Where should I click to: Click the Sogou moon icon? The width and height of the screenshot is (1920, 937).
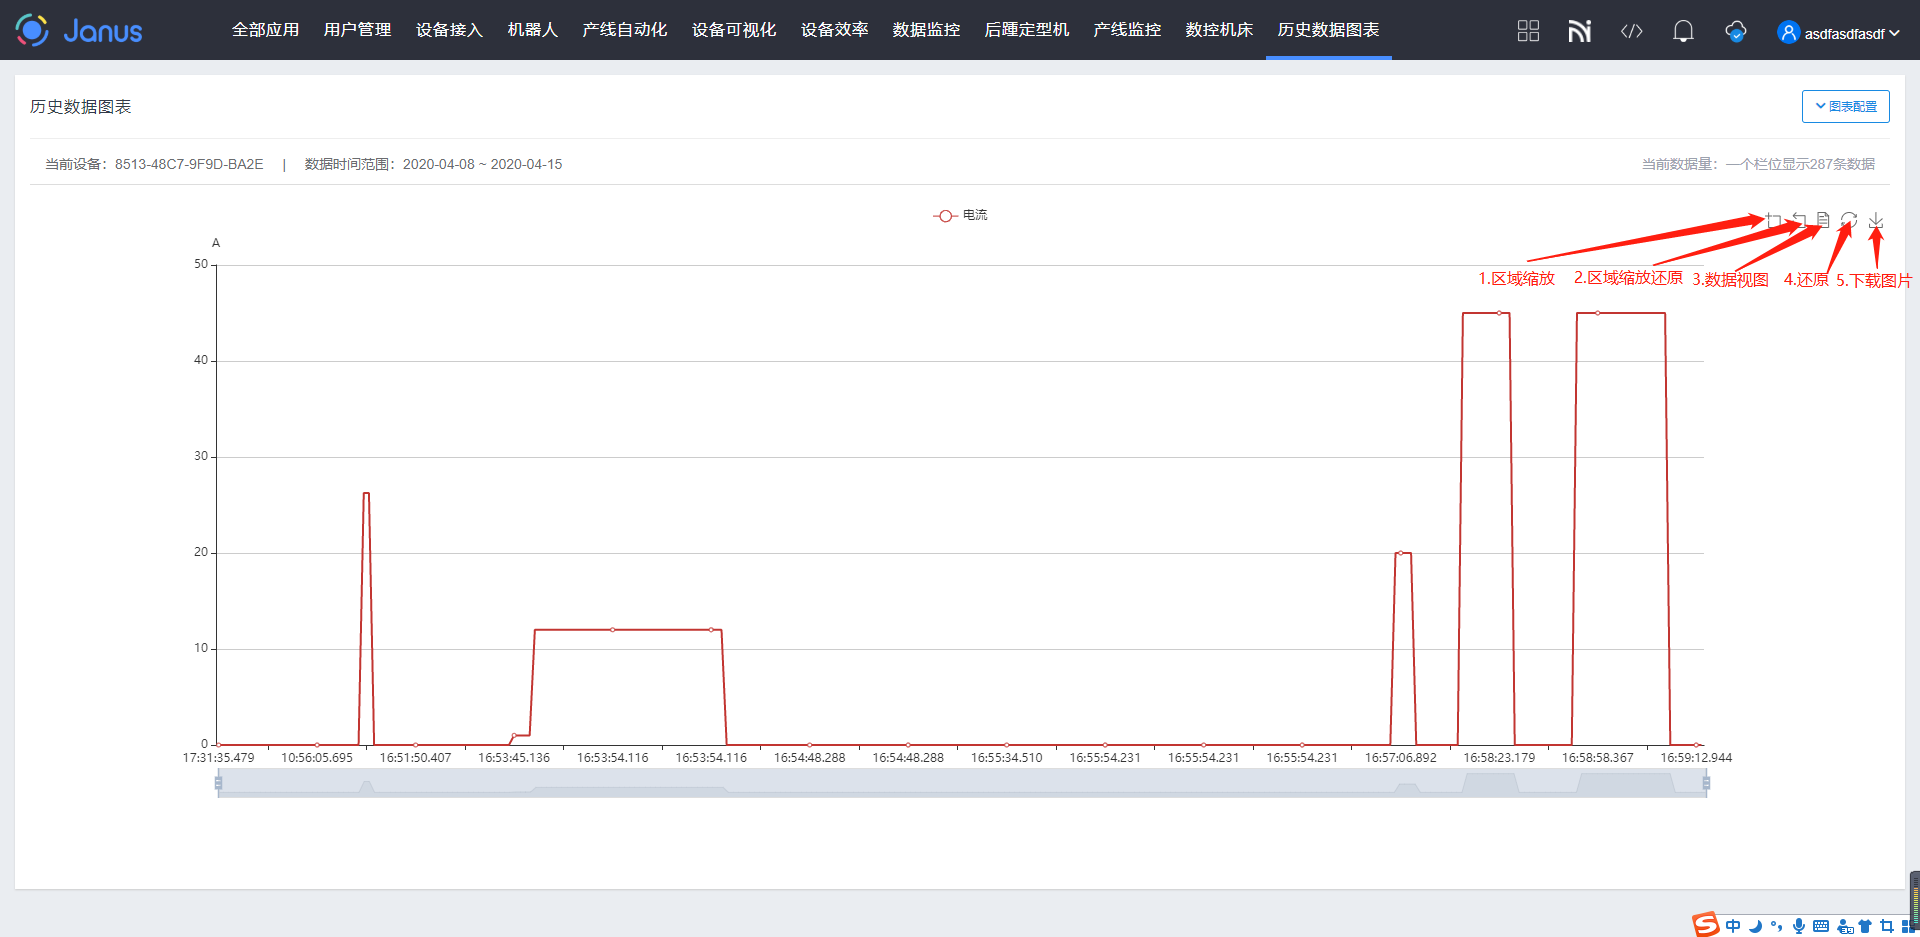point(1755,926)
